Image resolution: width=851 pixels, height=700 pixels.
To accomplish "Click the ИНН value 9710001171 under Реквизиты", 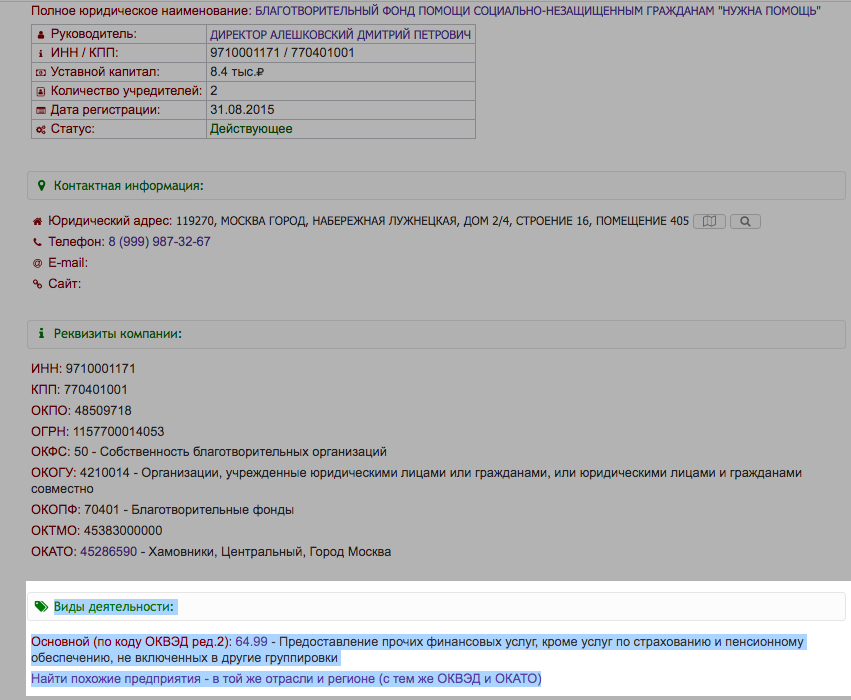I will coord(100,369).
